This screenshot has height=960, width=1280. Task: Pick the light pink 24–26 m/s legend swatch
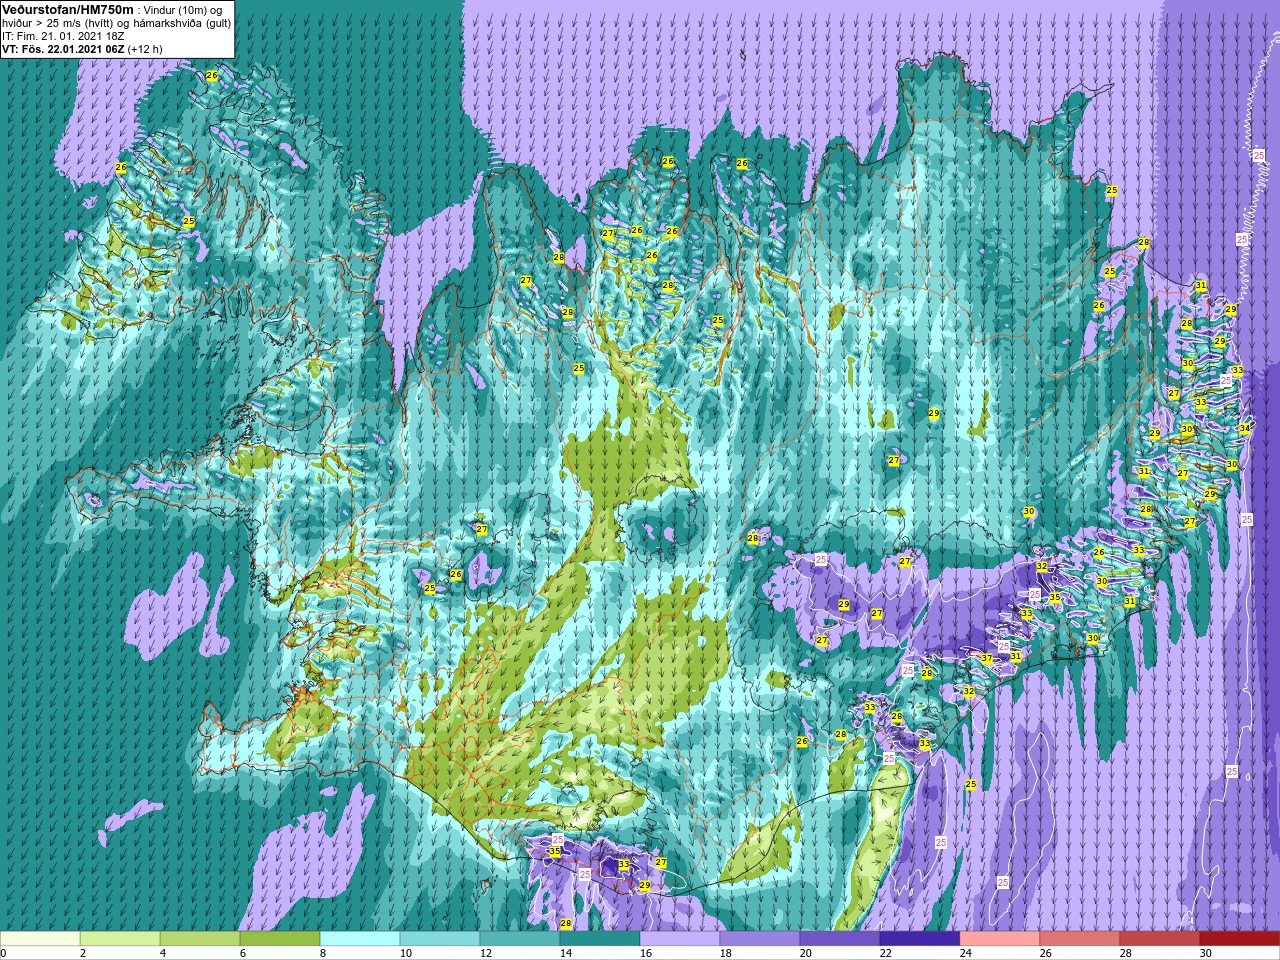[x=1000, y=939]
